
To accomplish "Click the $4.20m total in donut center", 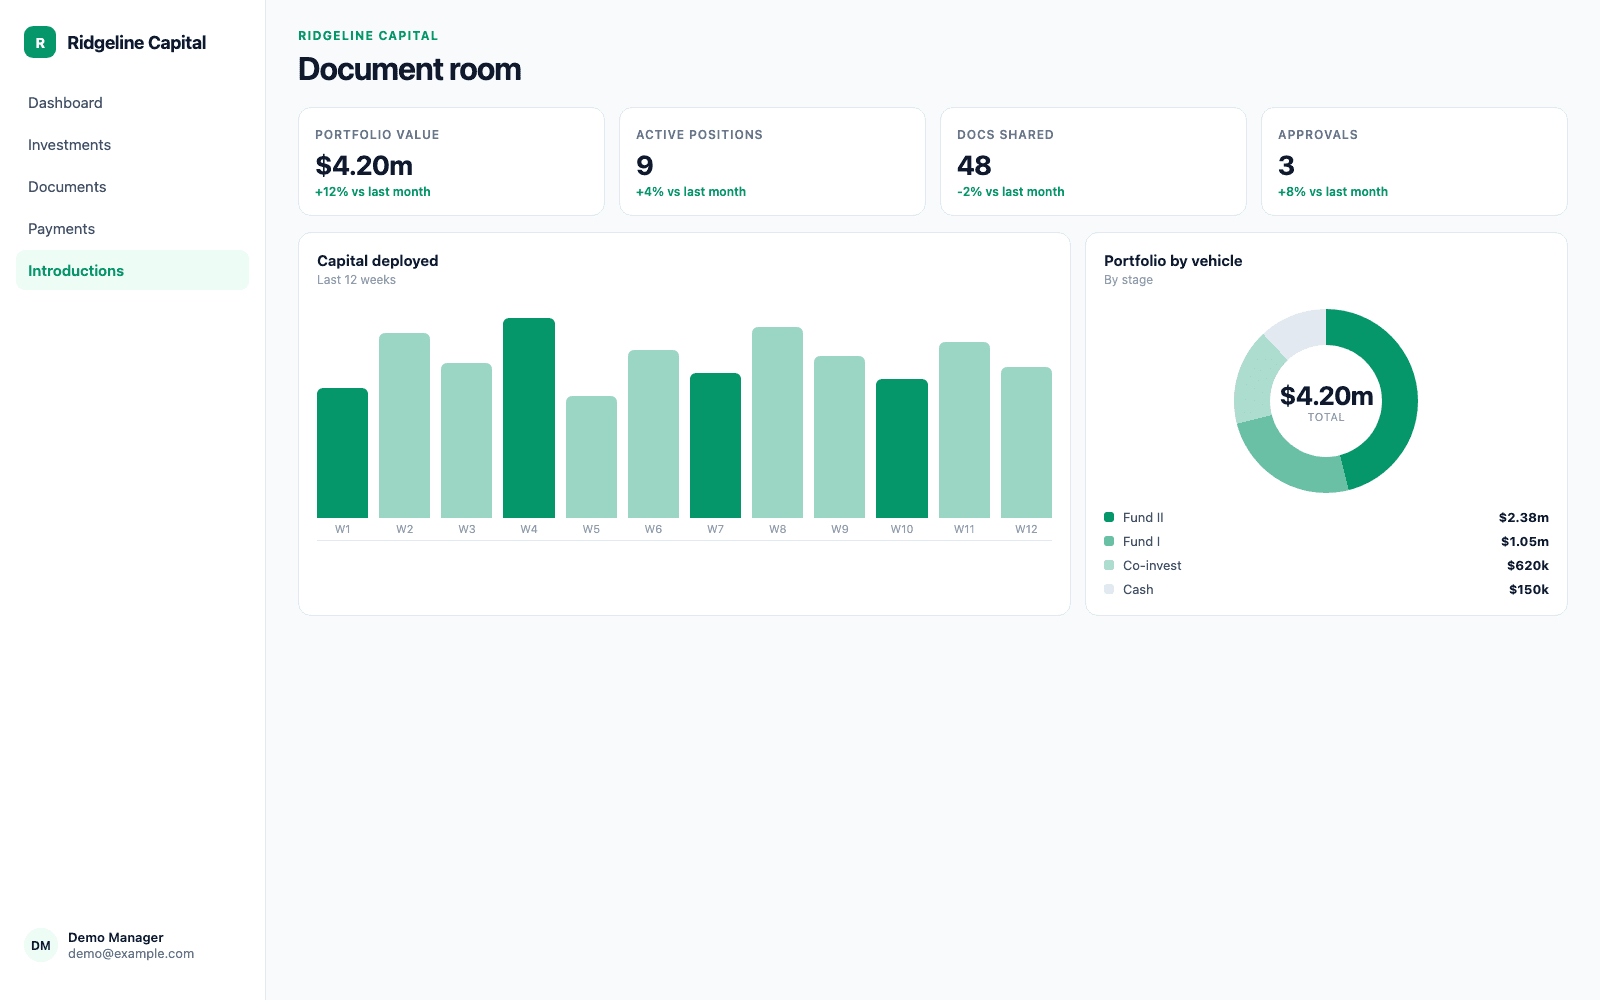I will 1326,396.
